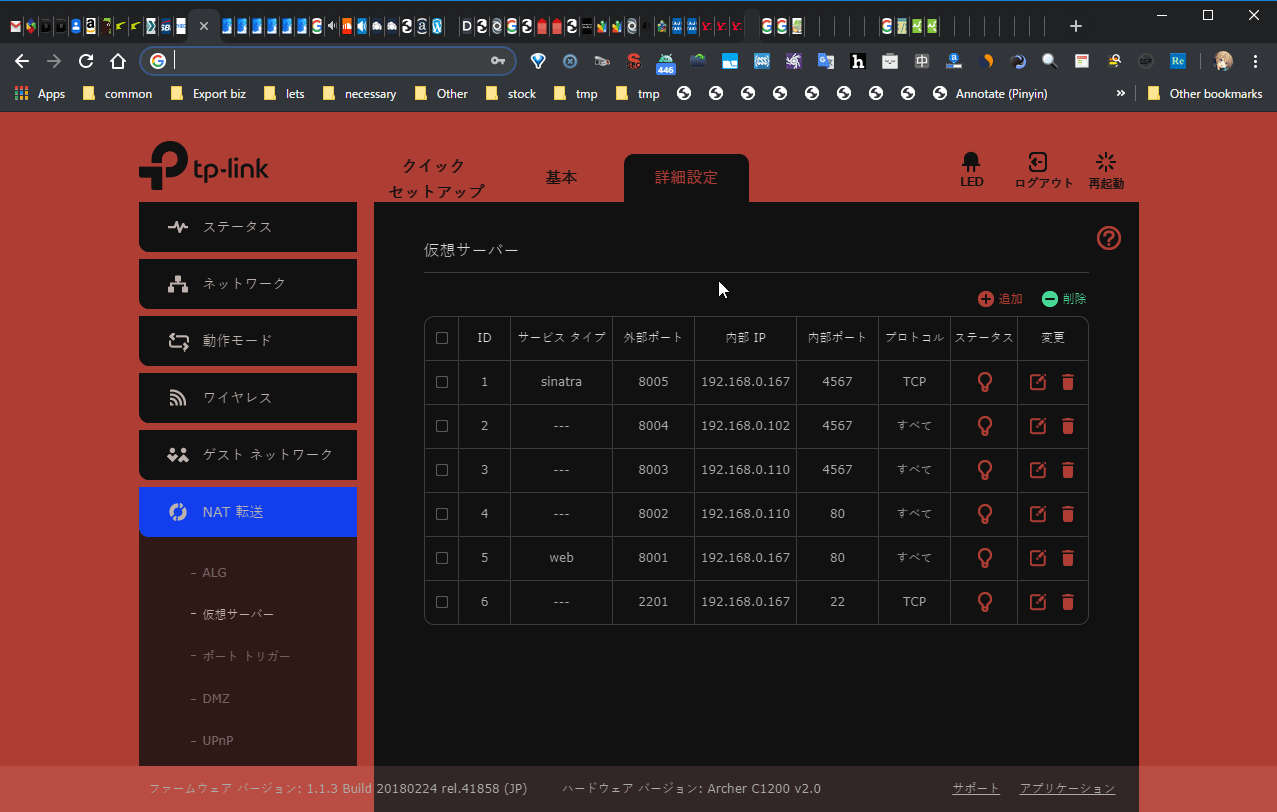
Task: Toggle status bulb for sinatra entry
Action: click(984, 382)
